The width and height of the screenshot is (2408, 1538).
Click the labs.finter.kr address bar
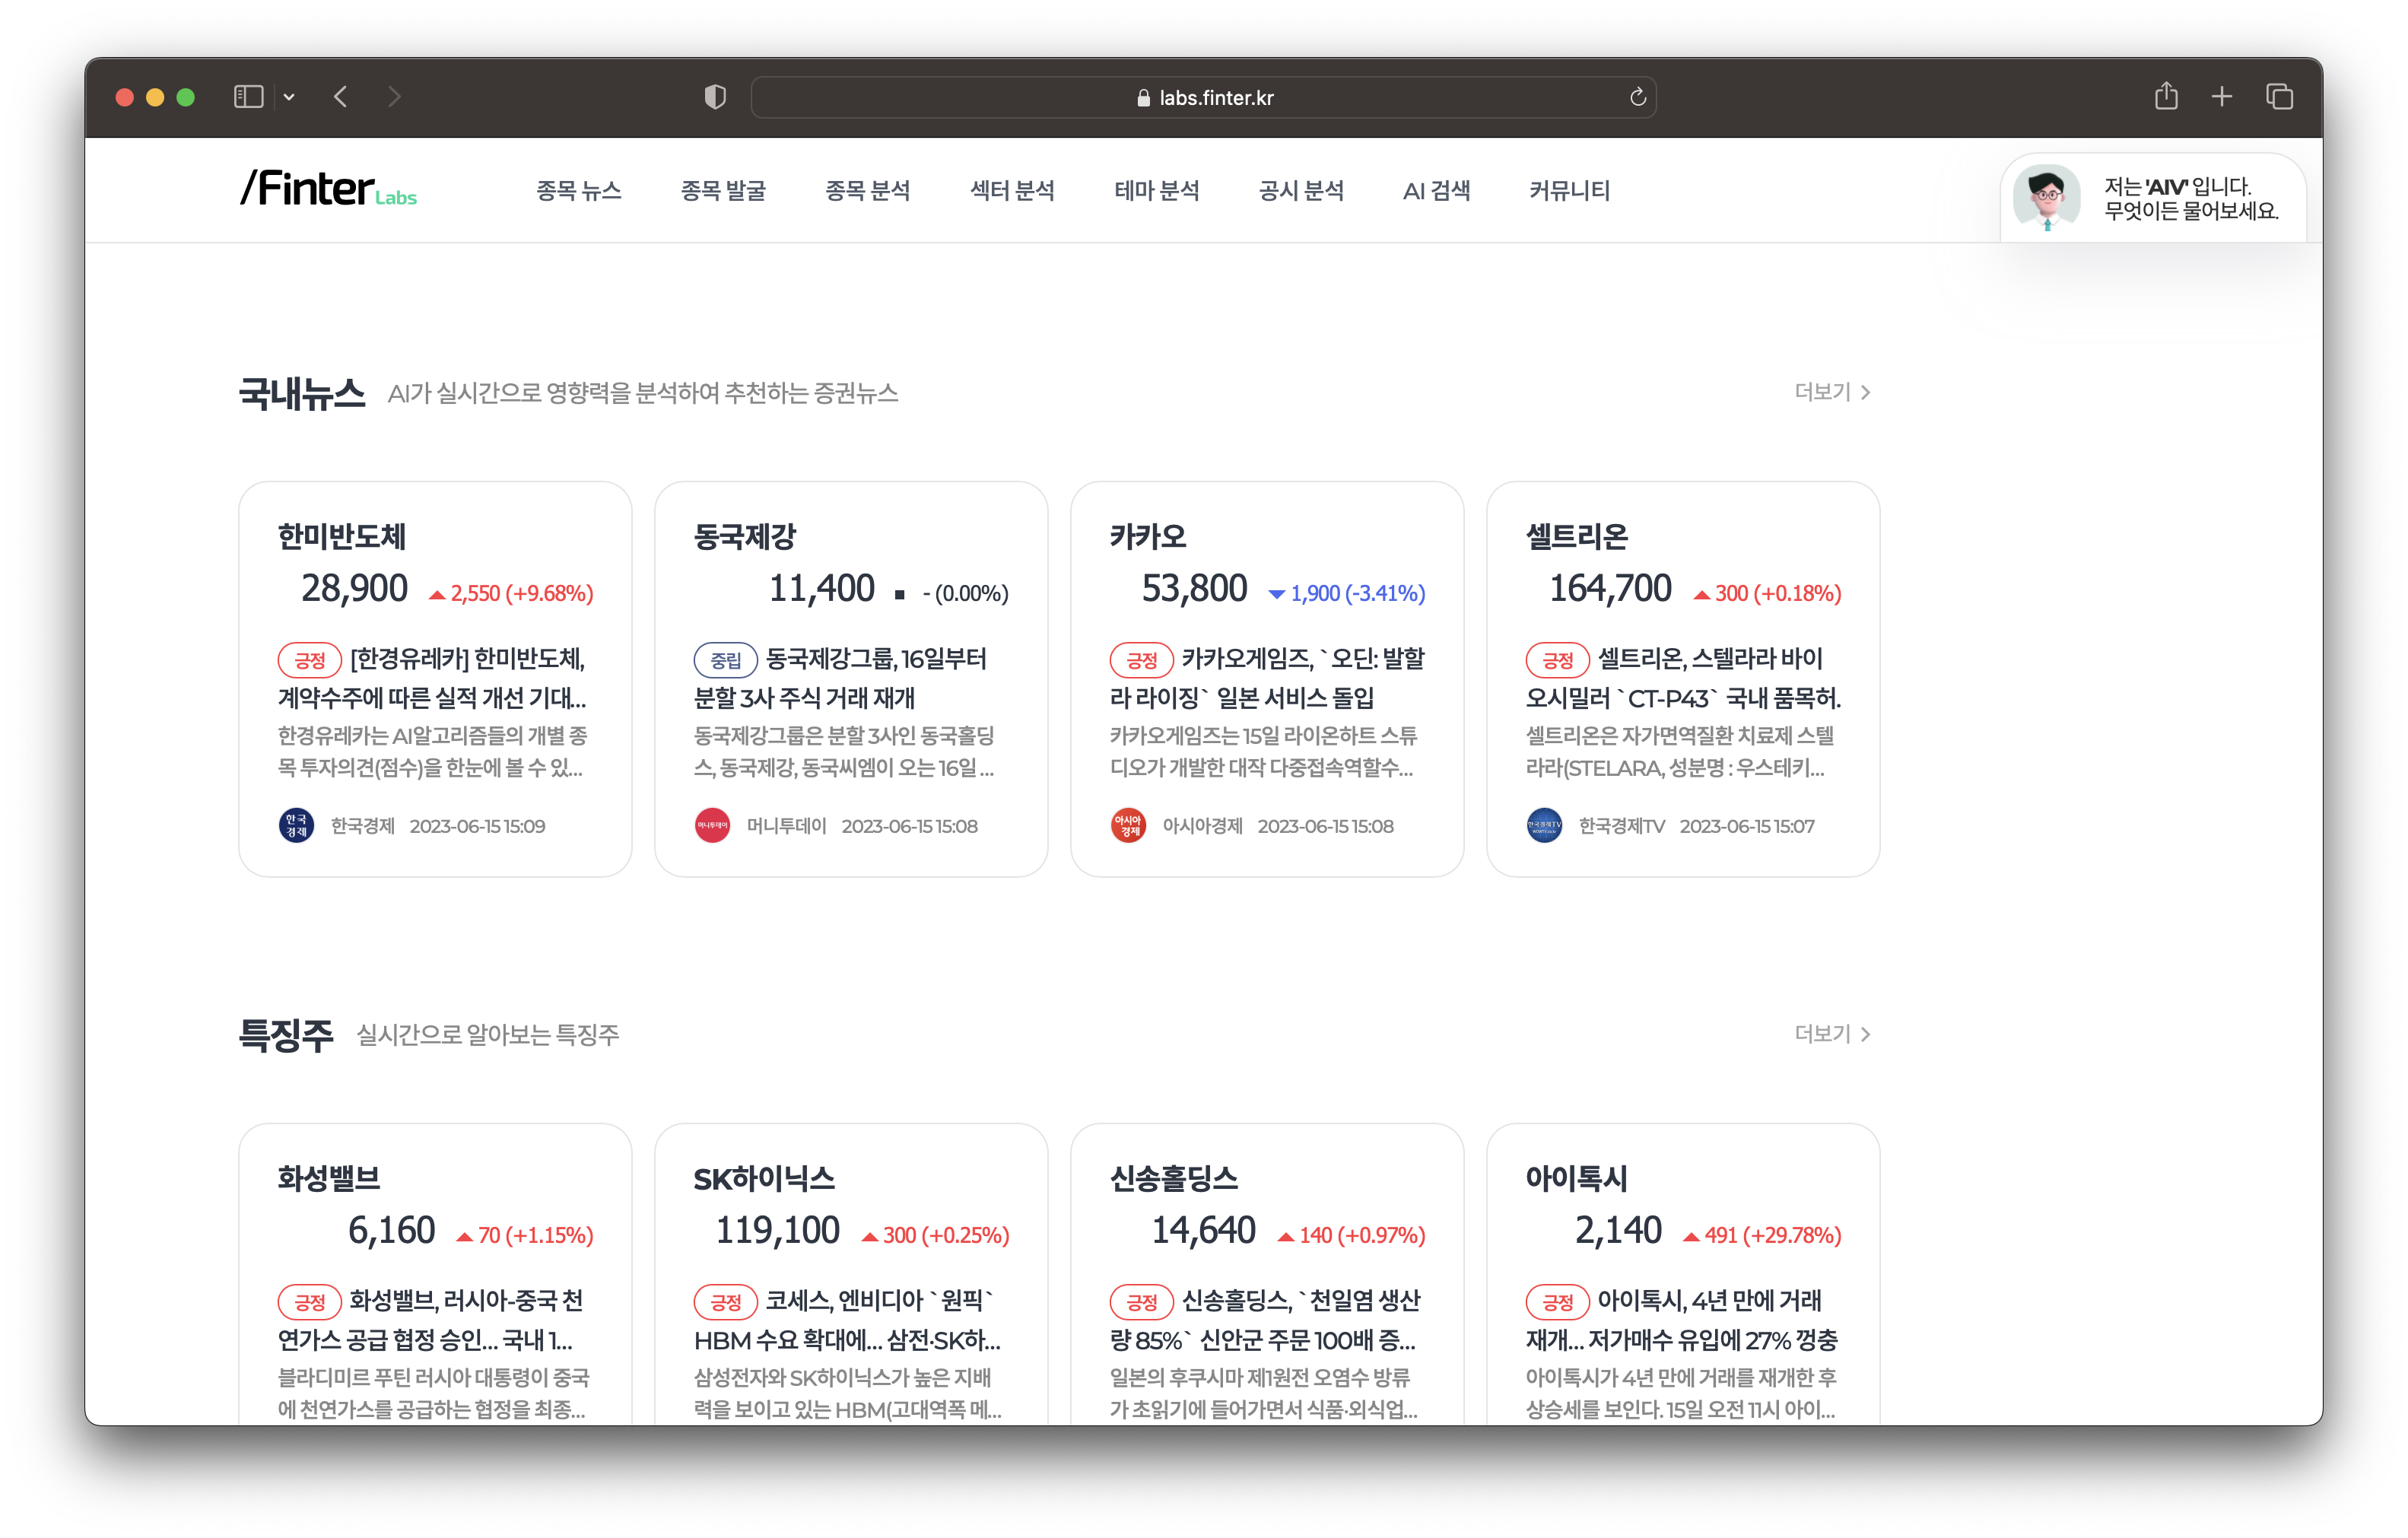click(1203, 97)
